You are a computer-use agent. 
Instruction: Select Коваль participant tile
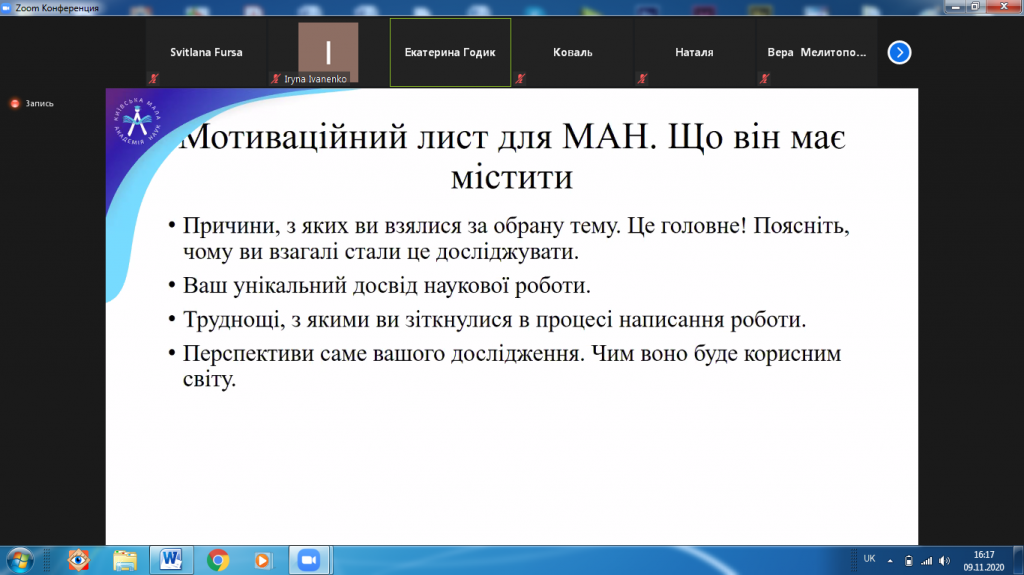pos(573,52)
